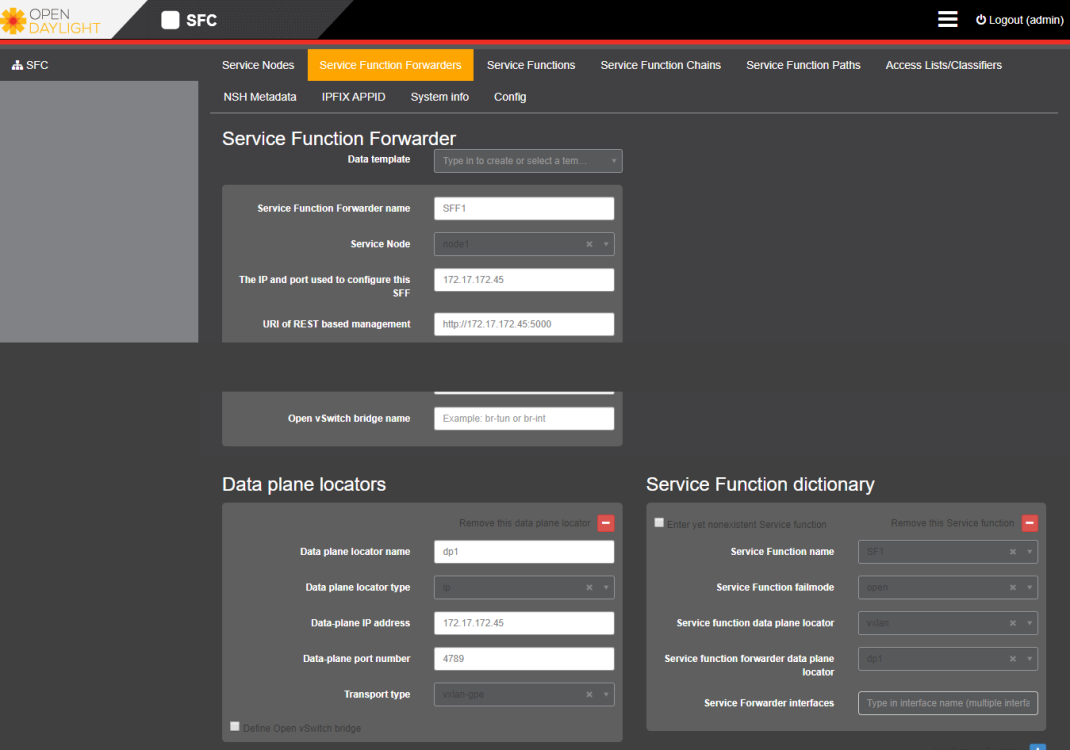Go to the Service Function Chains tab
1070x750 pixels.
coord(661,65)
